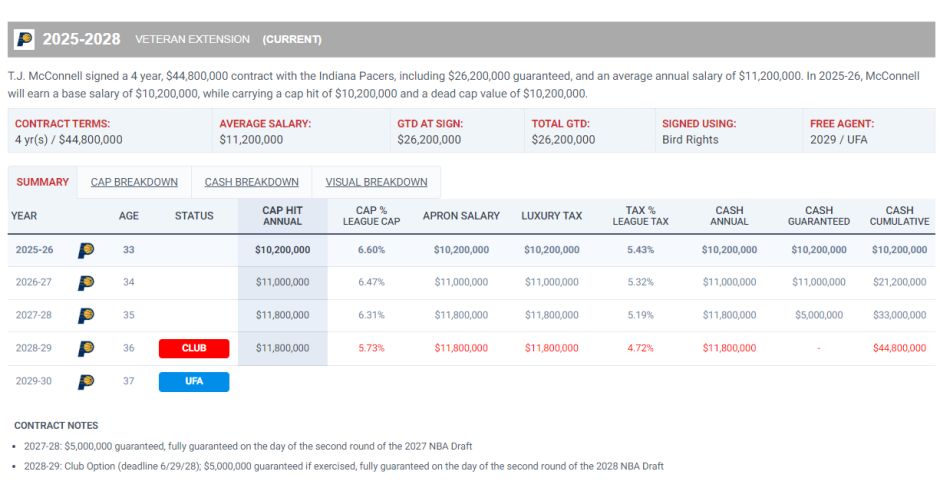Click the 2025-2028 contract header bar
Viewport: 940px width, 491px height.
pyautogui.click(x=471, y=40)
